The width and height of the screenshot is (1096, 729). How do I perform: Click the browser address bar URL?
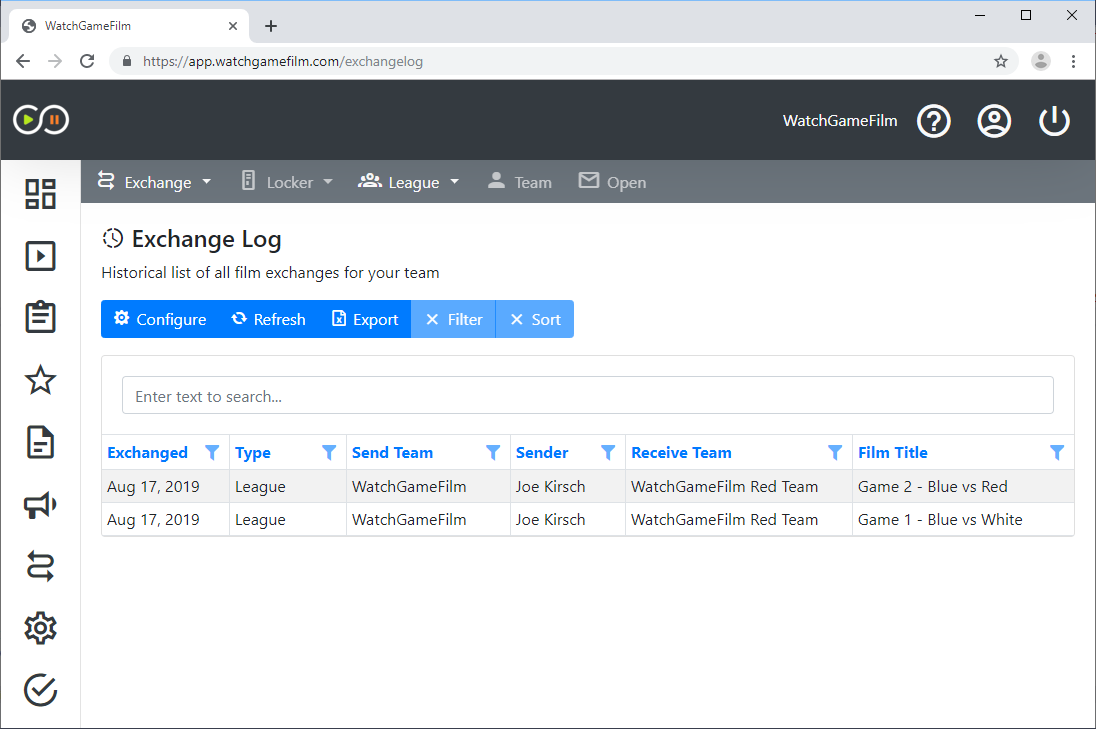point(283,62)
